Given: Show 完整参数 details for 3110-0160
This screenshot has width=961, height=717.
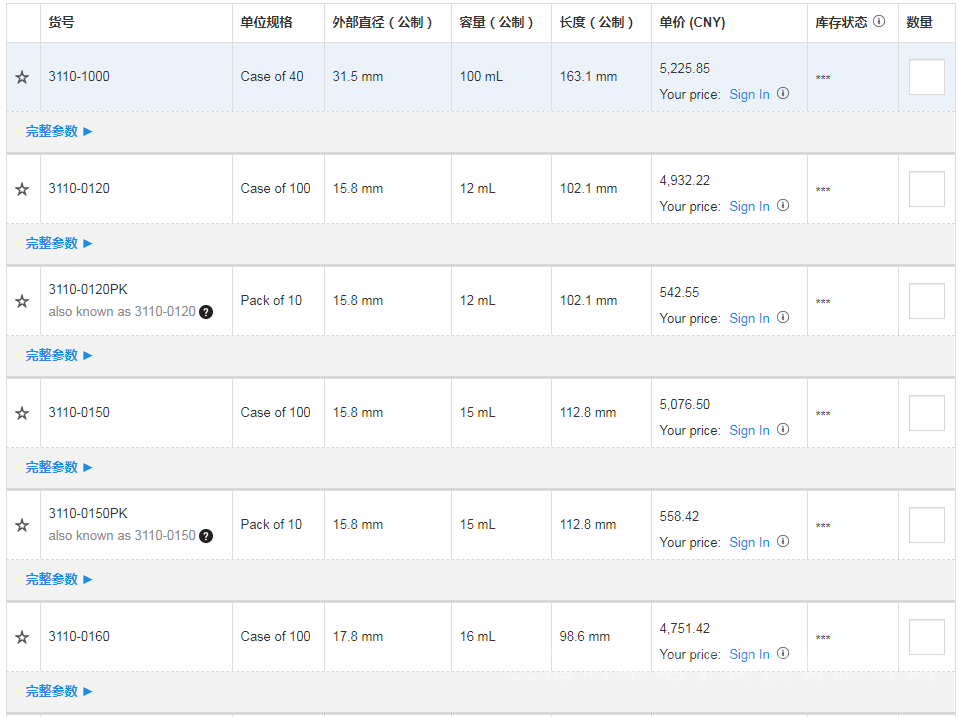Looking at the screenshot, I should [x=59, y=691].
